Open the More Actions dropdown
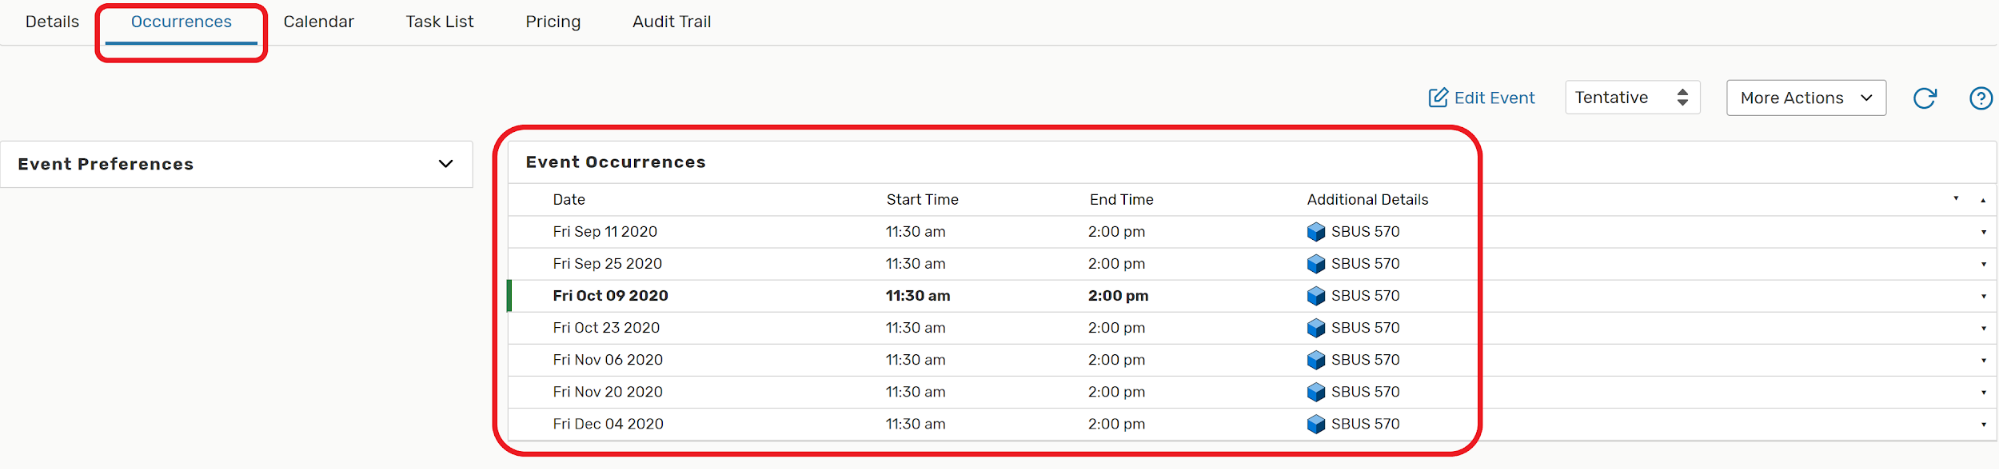The image size is (1999, 469). [1805, 98]
